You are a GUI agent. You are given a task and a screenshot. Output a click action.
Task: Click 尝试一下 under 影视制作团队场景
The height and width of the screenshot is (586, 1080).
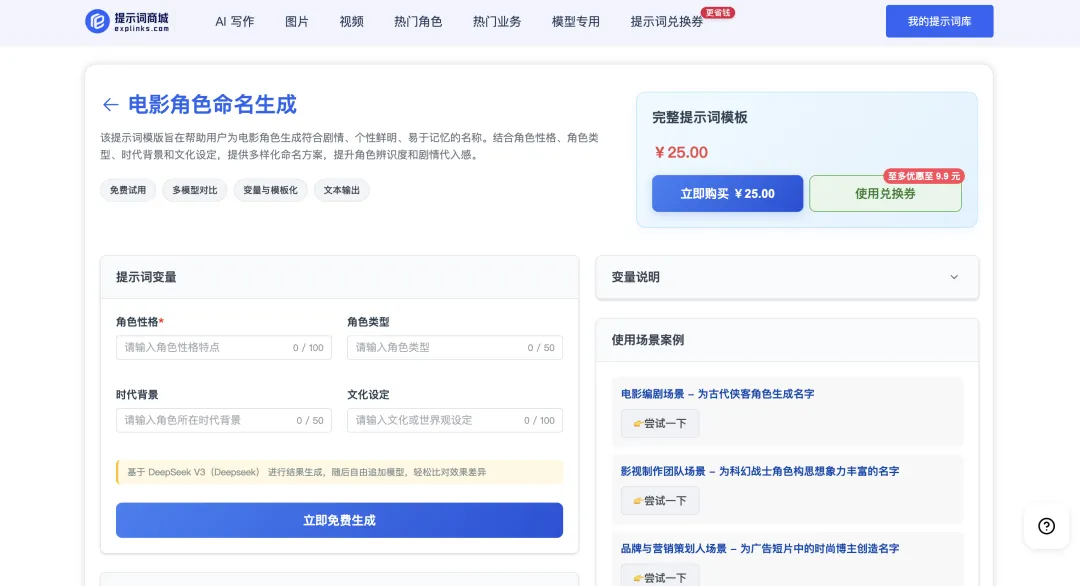click(660, 501)
